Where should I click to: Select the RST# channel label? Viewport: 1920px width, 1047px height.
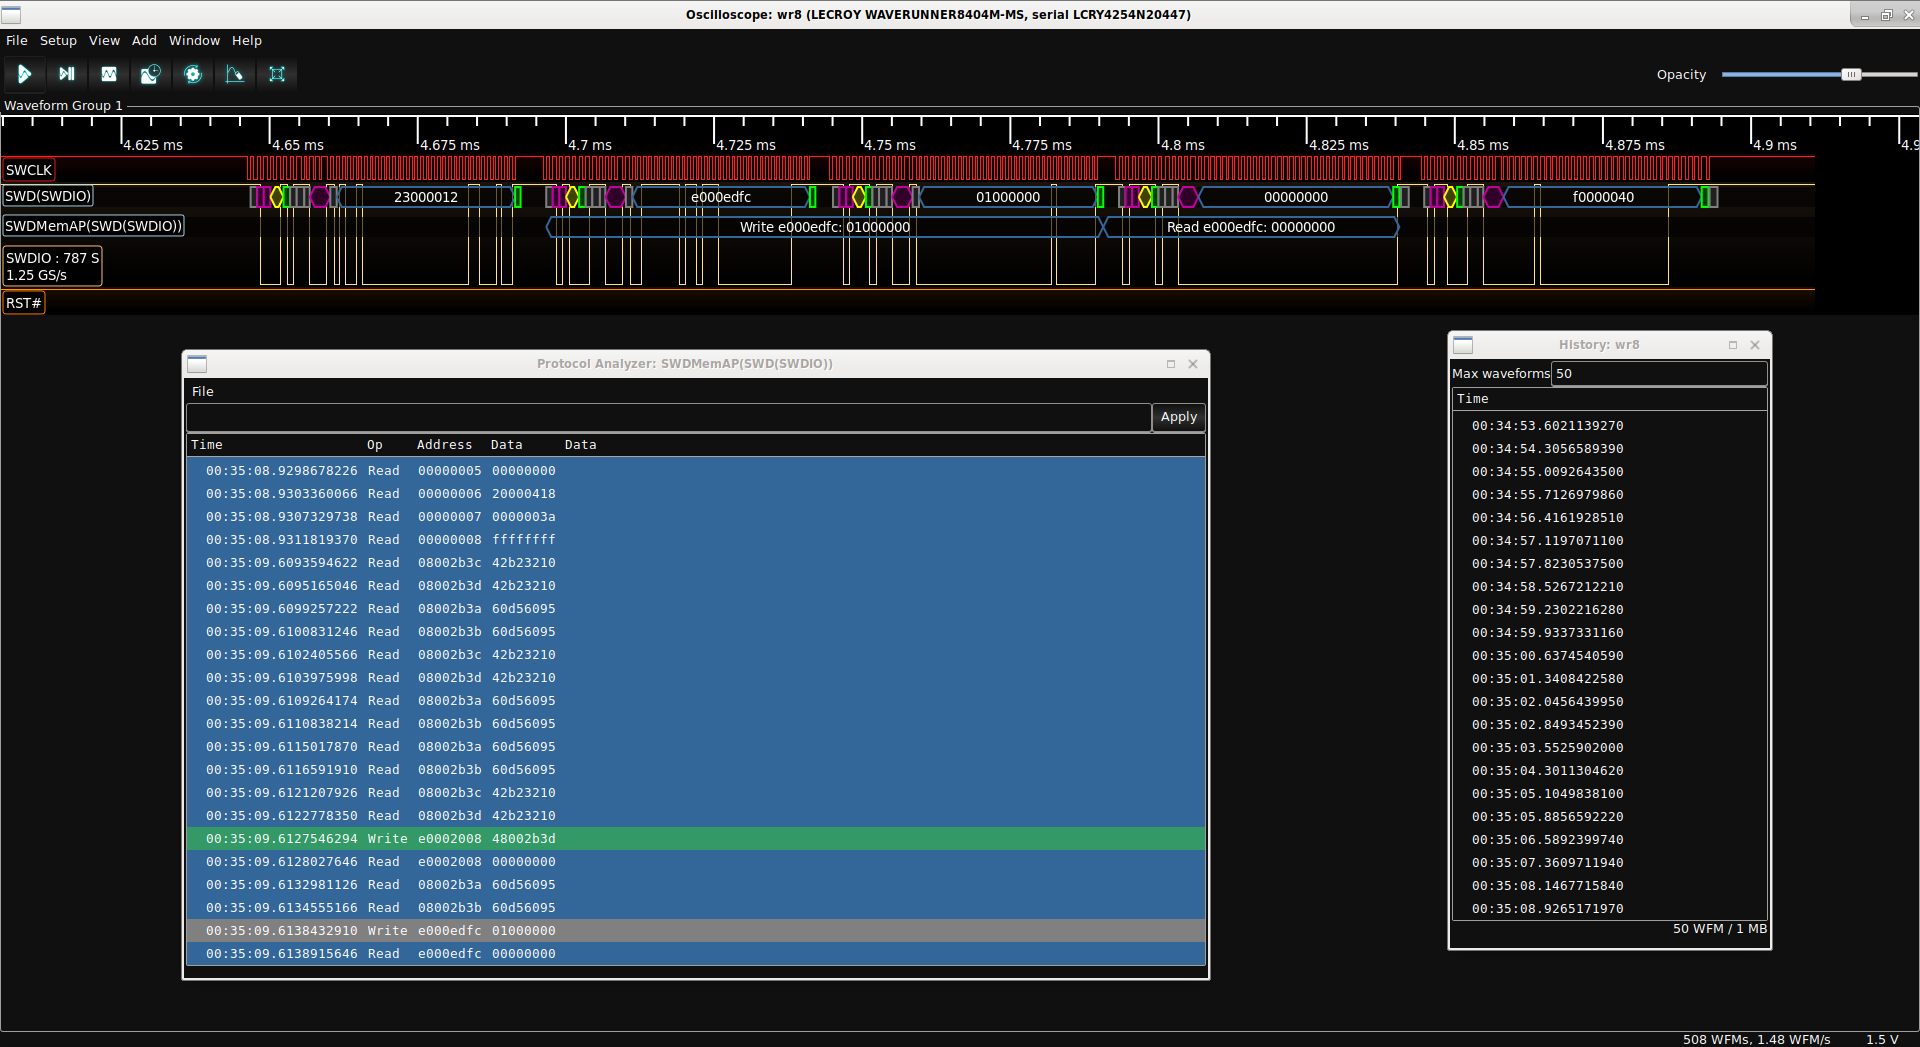pyautogui.click(x=24, y=303)
